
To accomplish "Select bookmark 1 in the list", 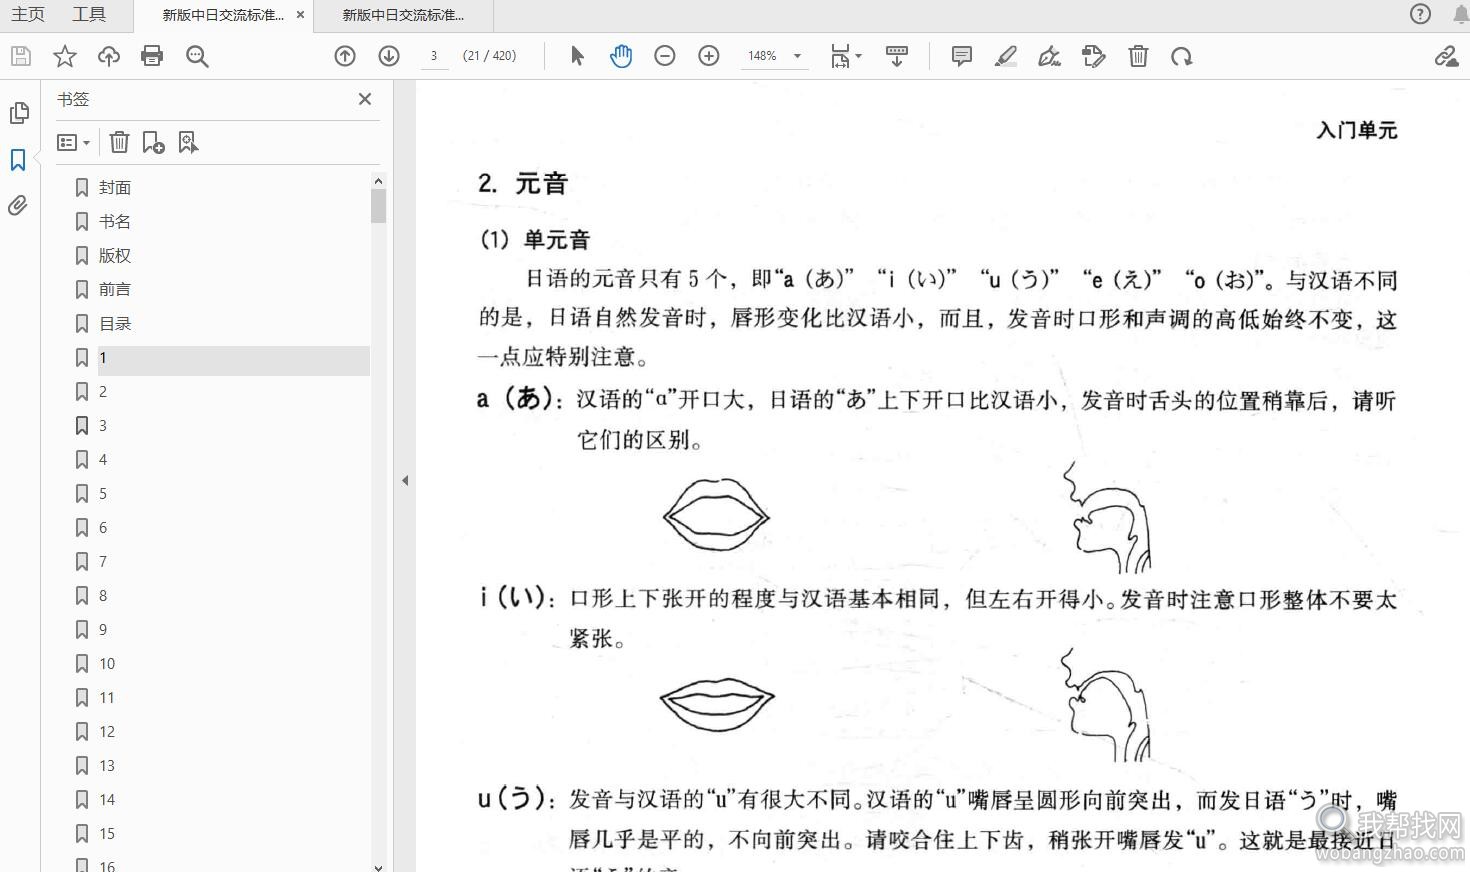I will click(x=103, y=358).
